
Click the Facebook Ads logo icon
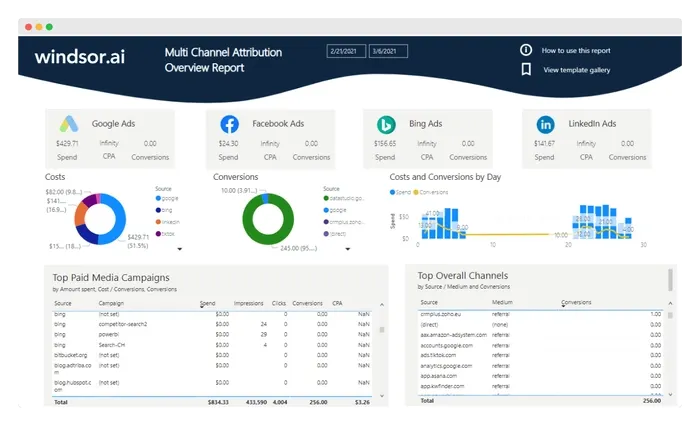coord(229,124)
